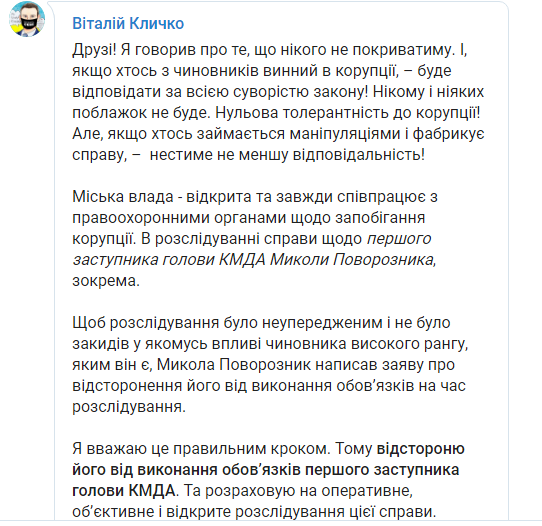Click the paragraph starting "Щоб розслідування"
This screenshot has height=526, width=542.
pos(270,364)
